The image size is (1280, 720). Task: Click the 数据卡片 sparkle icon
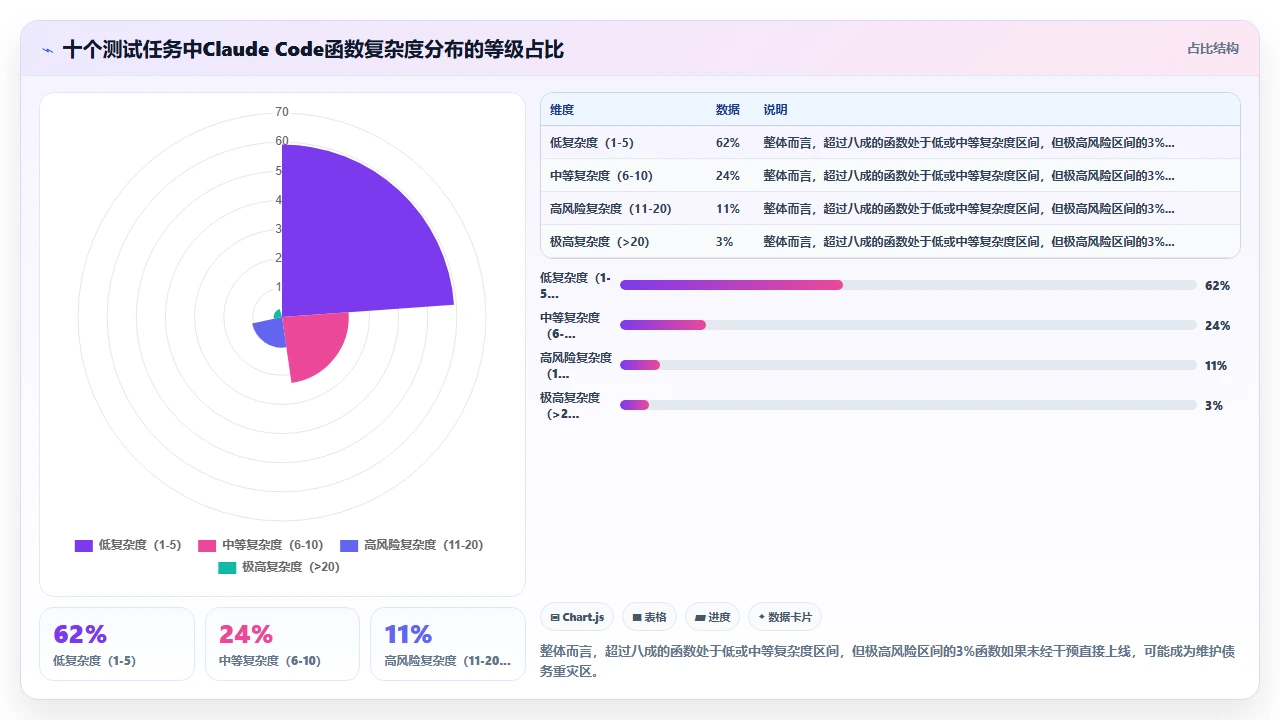(x=762, y=617)
